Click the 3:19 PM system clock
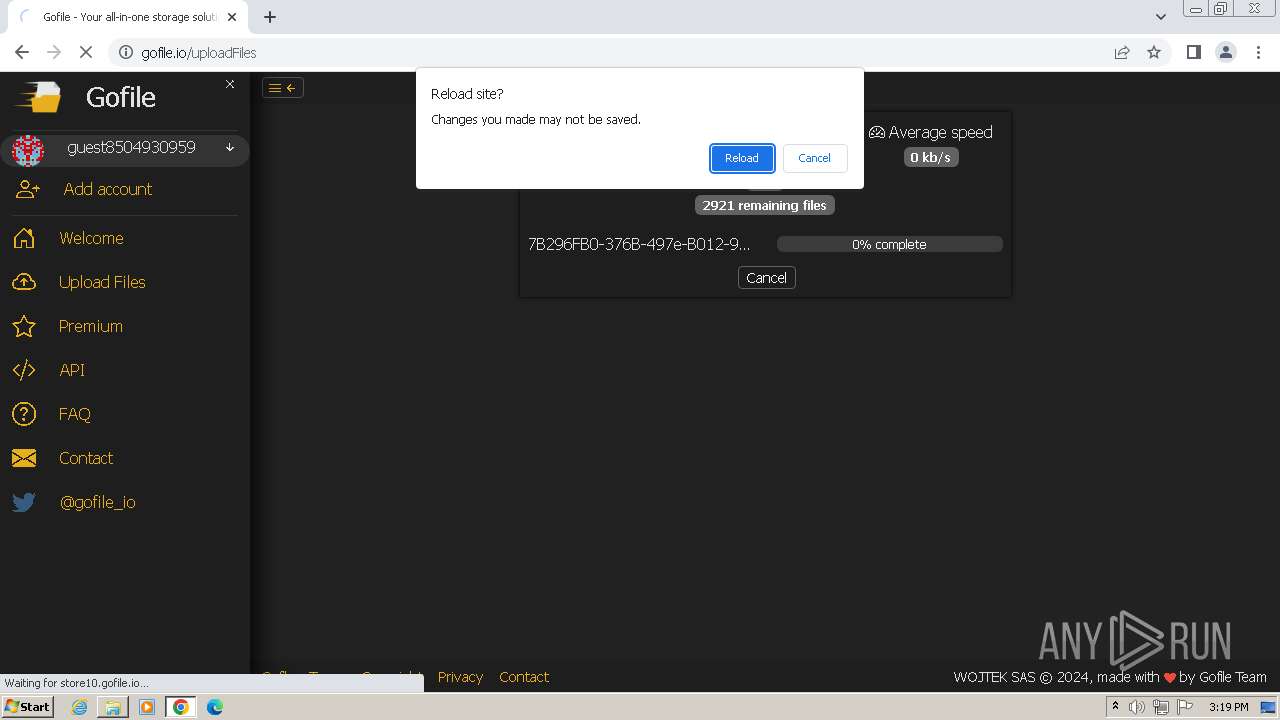This screenshot has width=1280, height=720. [1228, 707]
